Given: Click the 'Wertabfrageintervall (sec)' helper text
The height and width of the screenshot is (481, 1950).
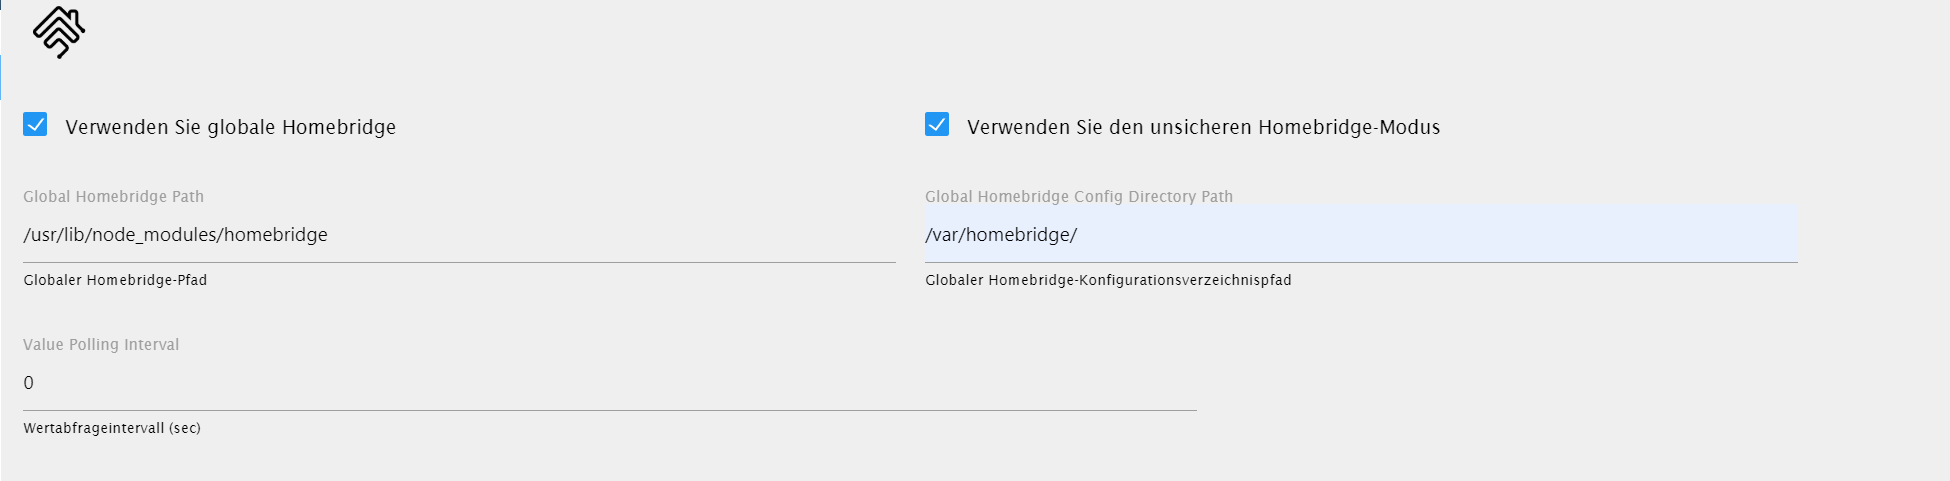Looking at the screenshot, I should [x=112, y=428].
